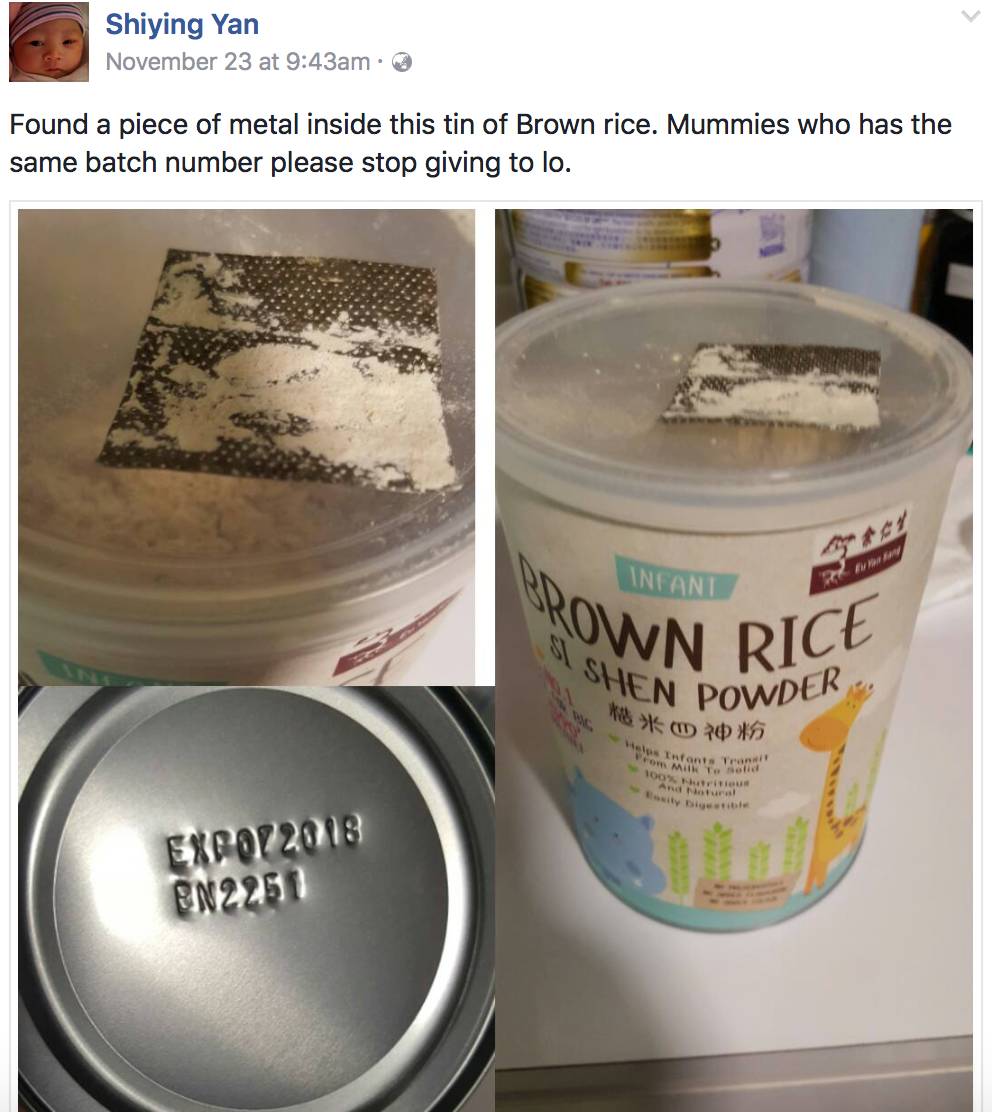Open the post options chevron menu
The height and width of the screenshot is (1112, 992).
(970, 16)
